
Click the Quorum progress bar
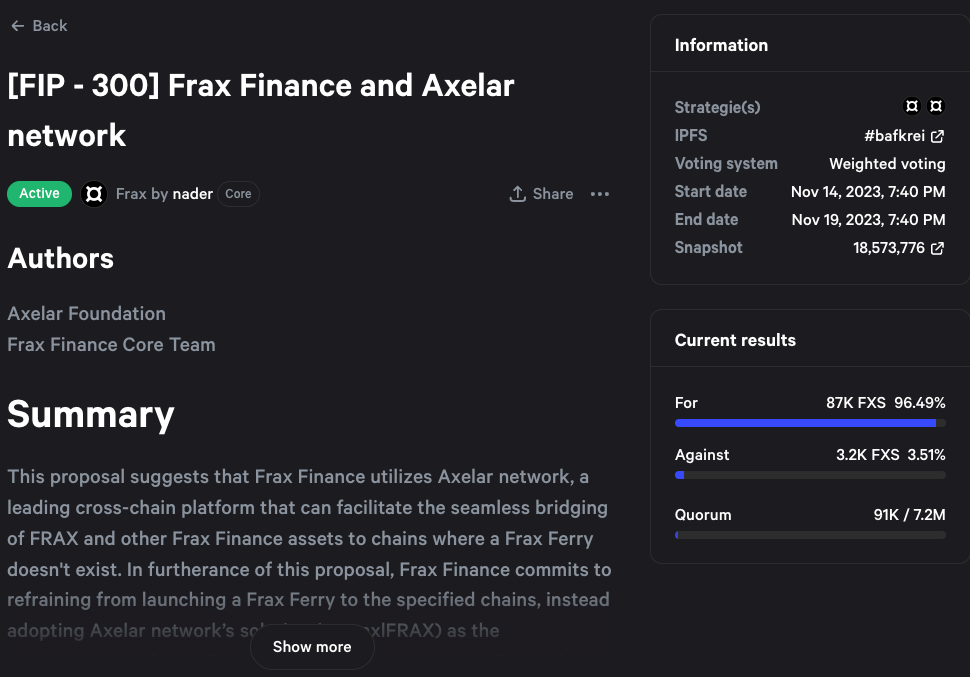(x=810, y=535)
